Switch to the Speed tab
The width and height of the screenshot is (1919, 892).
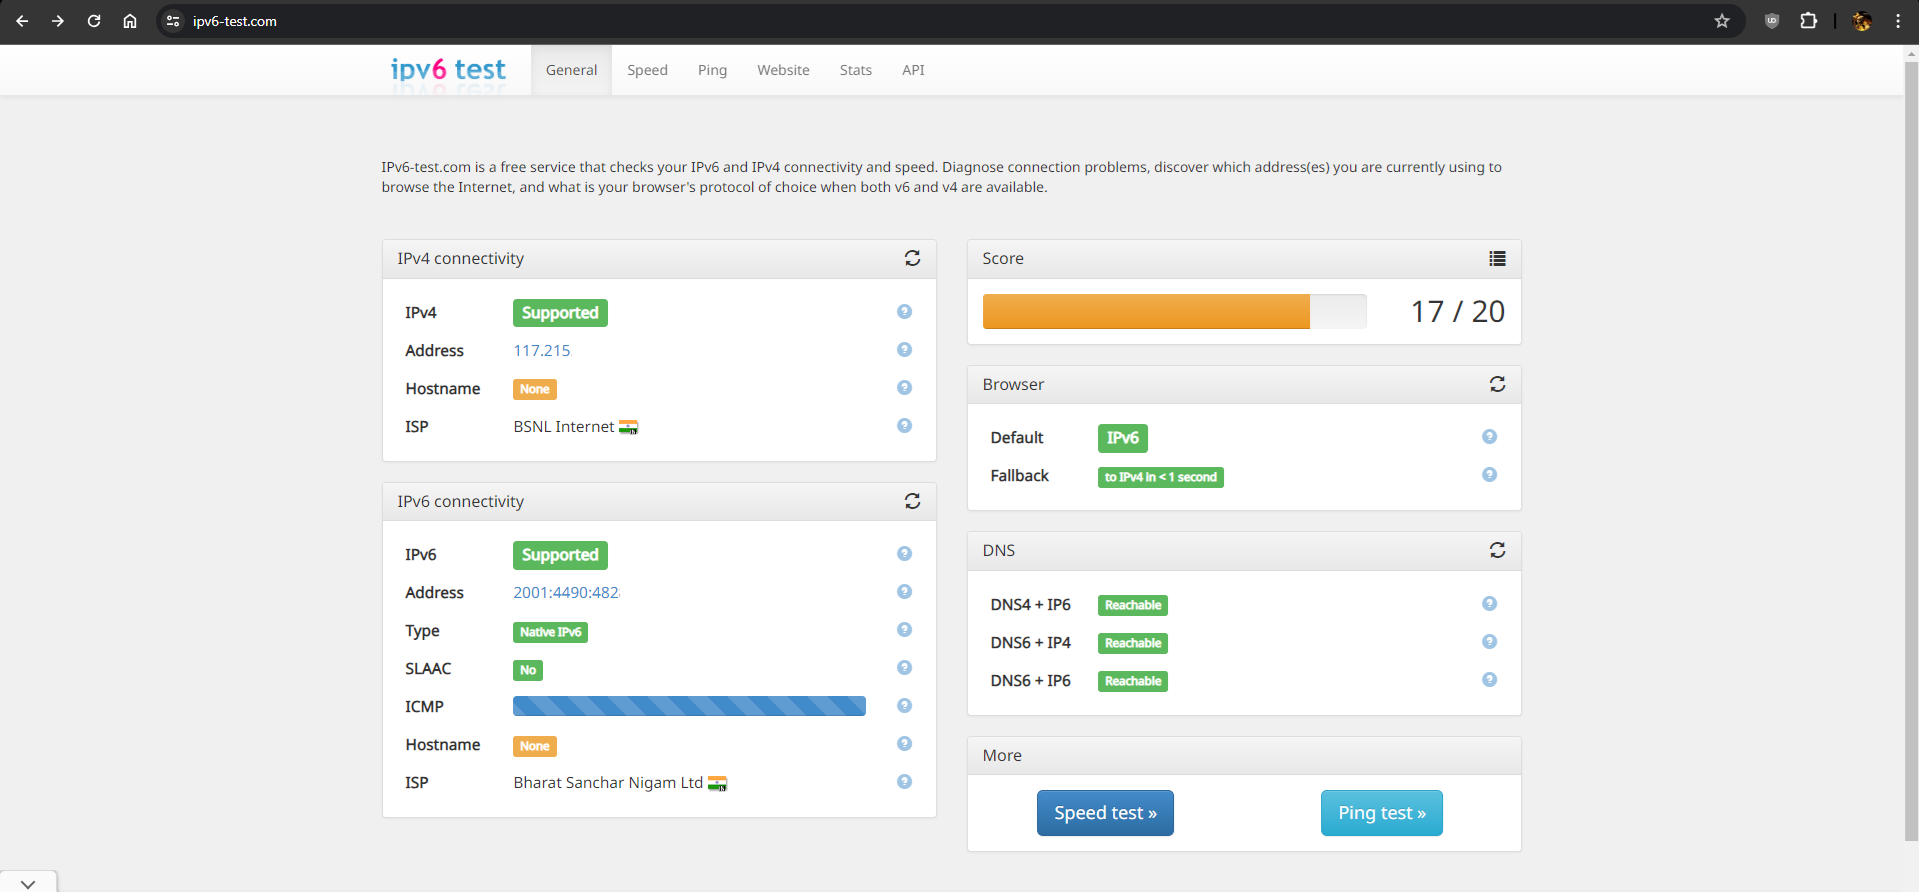pos(647,70)
